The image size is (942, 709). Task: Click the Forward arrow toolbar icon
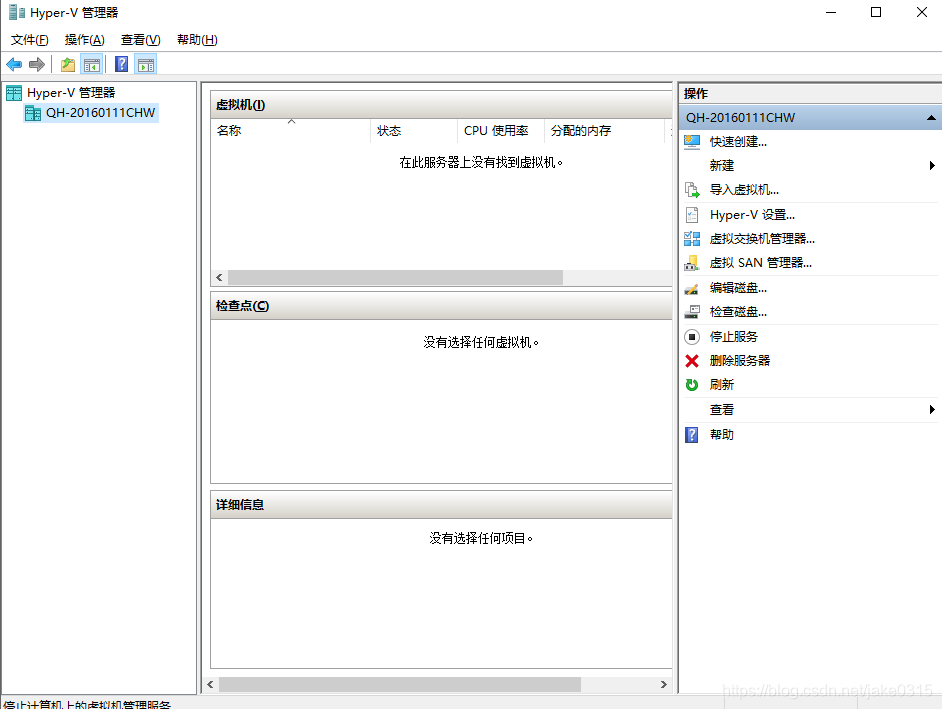click(x=37, y=64)
